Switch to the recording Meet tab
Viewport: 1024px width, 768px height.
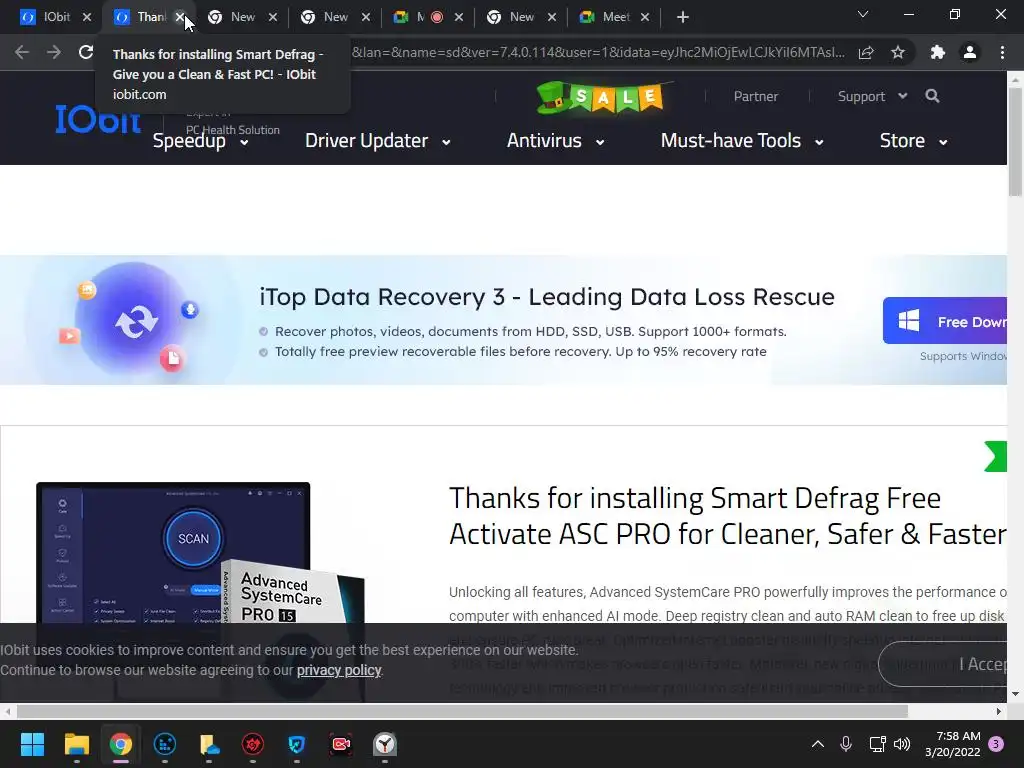(420, 17)
